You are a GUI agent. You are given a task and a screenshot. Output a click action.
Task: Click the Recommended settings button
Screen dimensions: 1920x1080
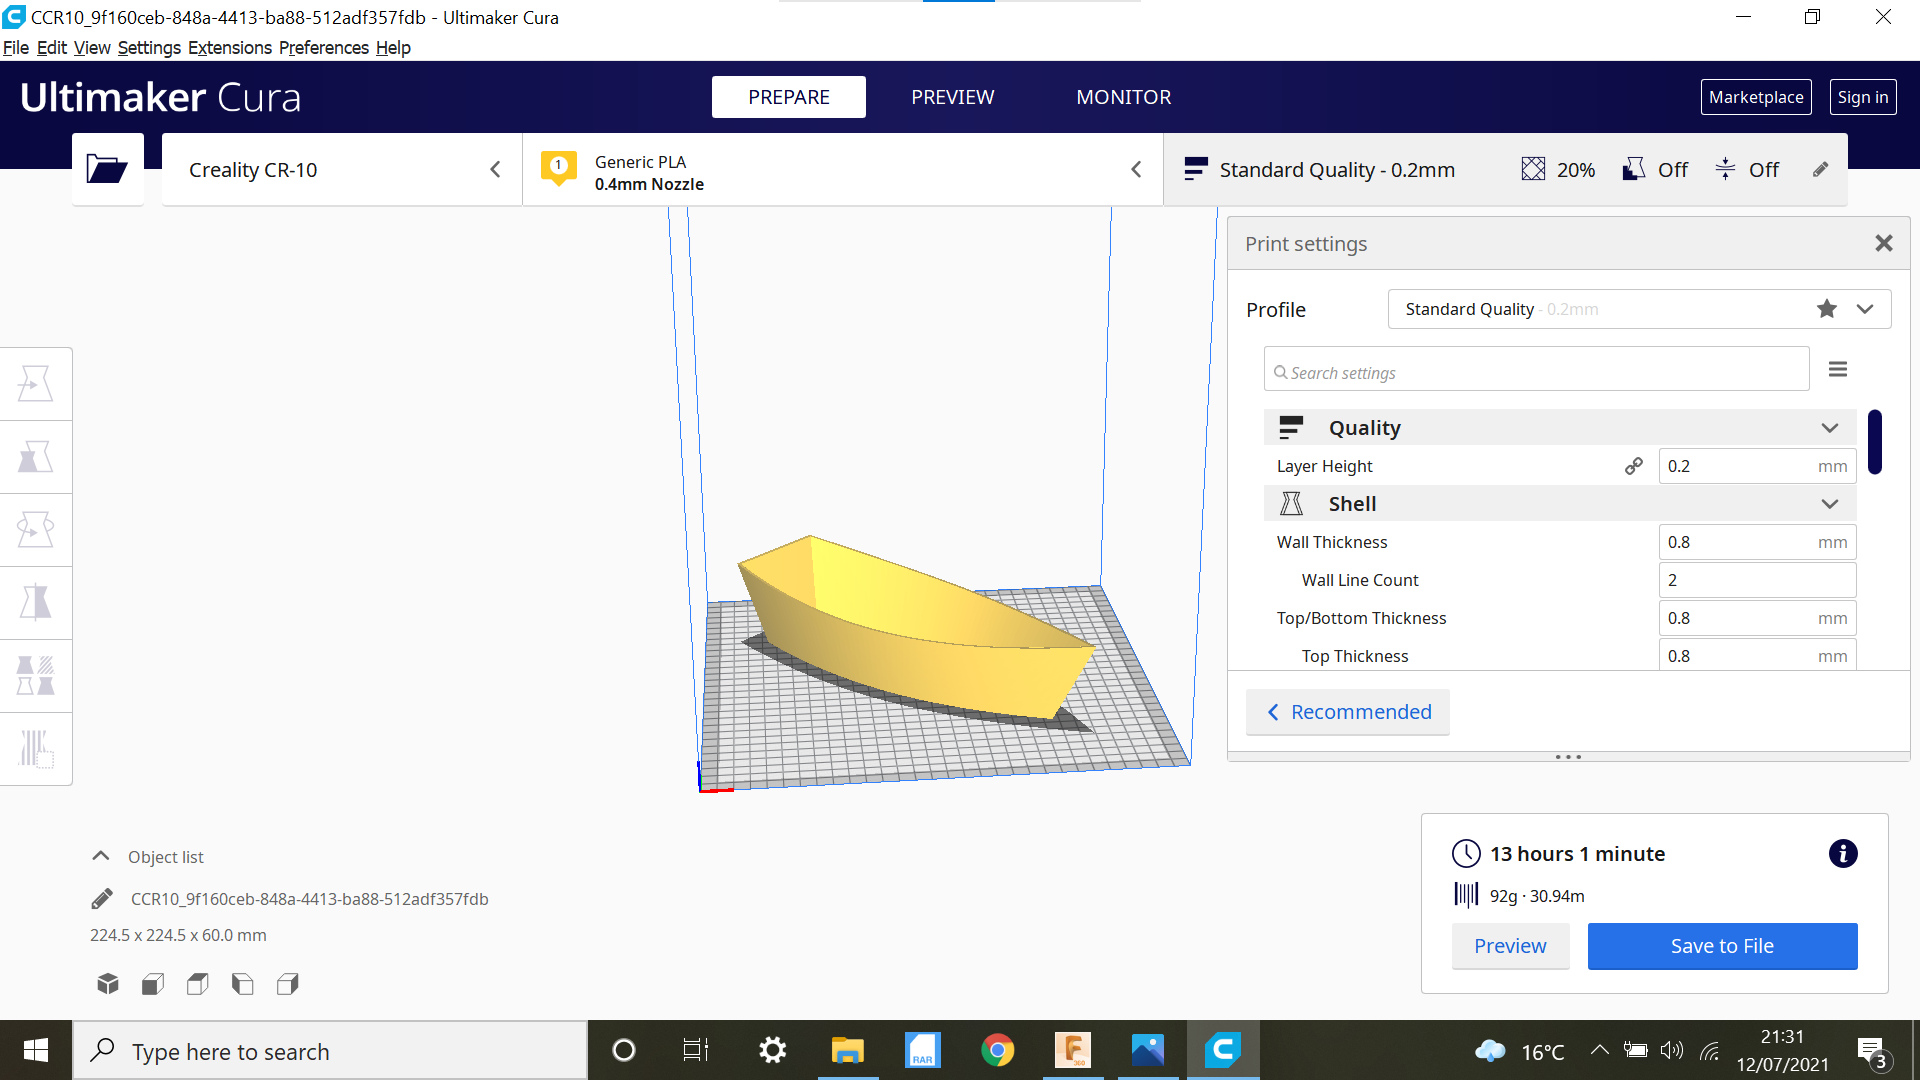(x=1349, y=711)
